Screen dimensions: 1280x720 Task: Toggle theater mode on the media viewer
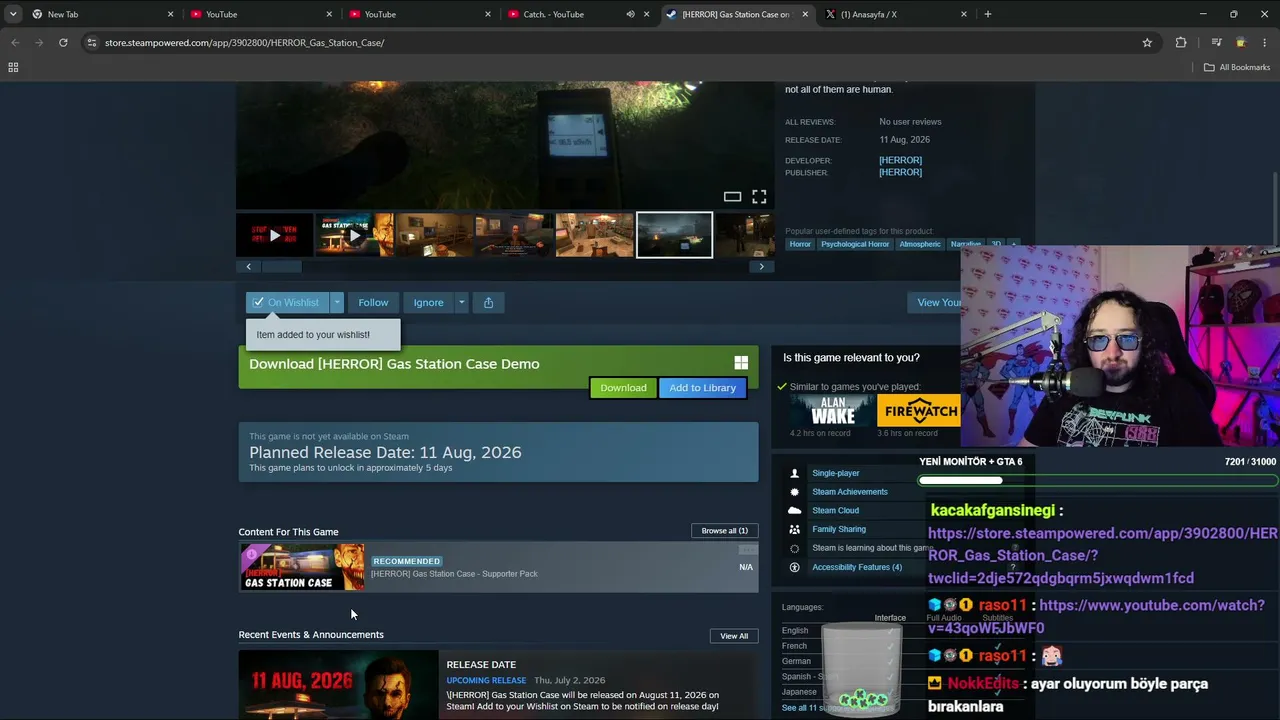coord(732,197)
